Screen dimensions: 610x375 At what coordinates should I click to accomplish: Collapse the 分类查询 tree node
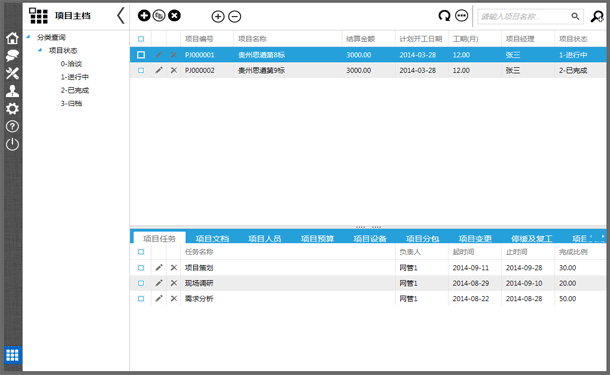click(x=28, y=37)
